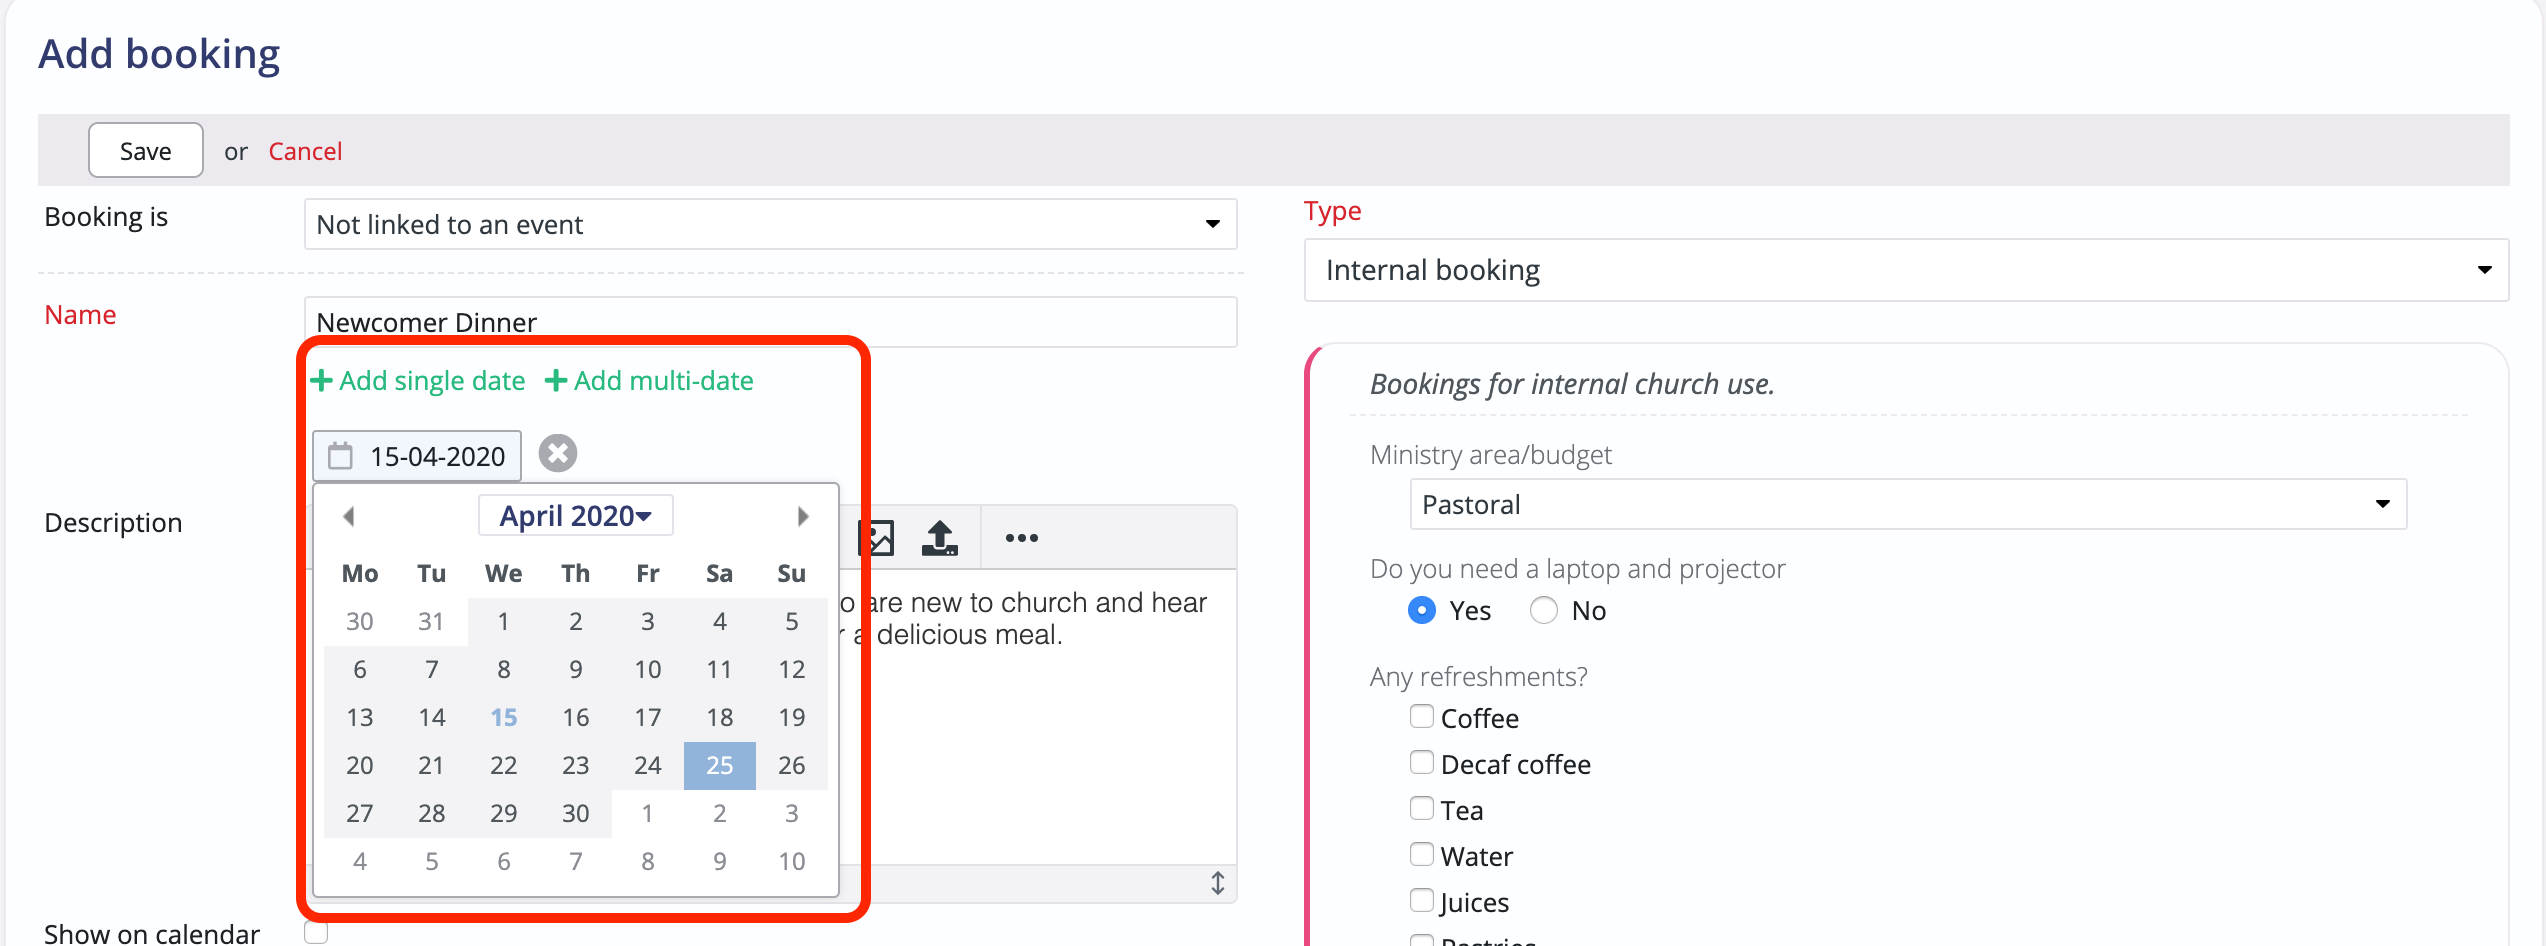
Task: Open the 'Not linked to an event' dropdown
Action: (770, 224)
